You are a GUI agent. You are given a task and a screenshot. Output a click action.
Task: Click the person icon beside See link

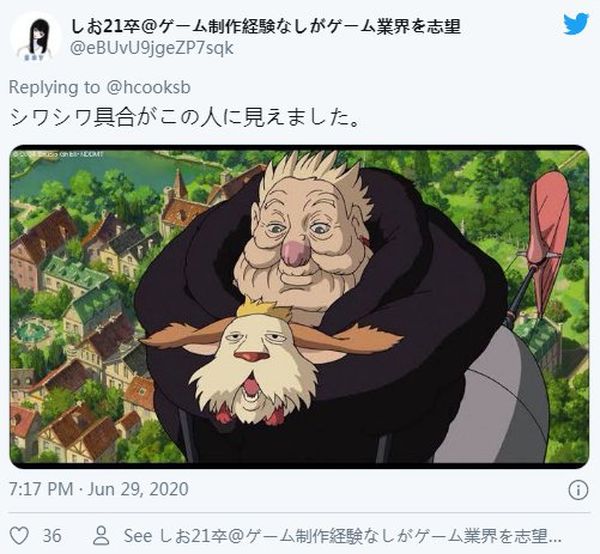pyautogui.click(x=101, y=536)
